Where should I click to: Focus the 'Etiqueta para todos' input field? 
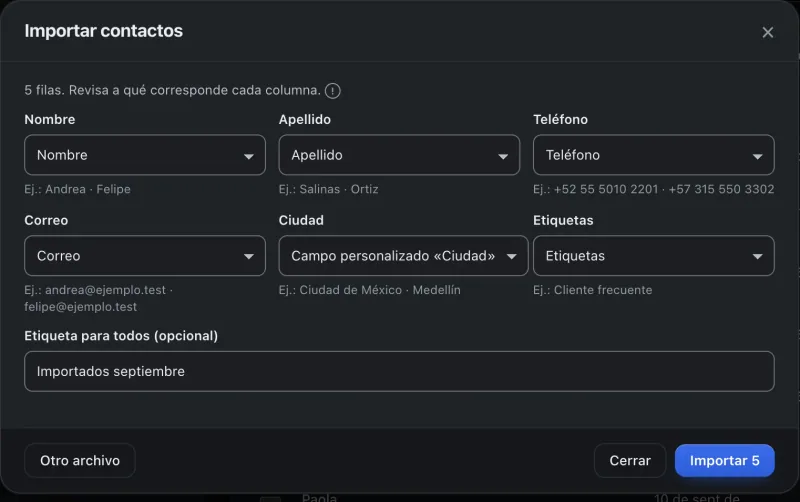pos(399,371)
